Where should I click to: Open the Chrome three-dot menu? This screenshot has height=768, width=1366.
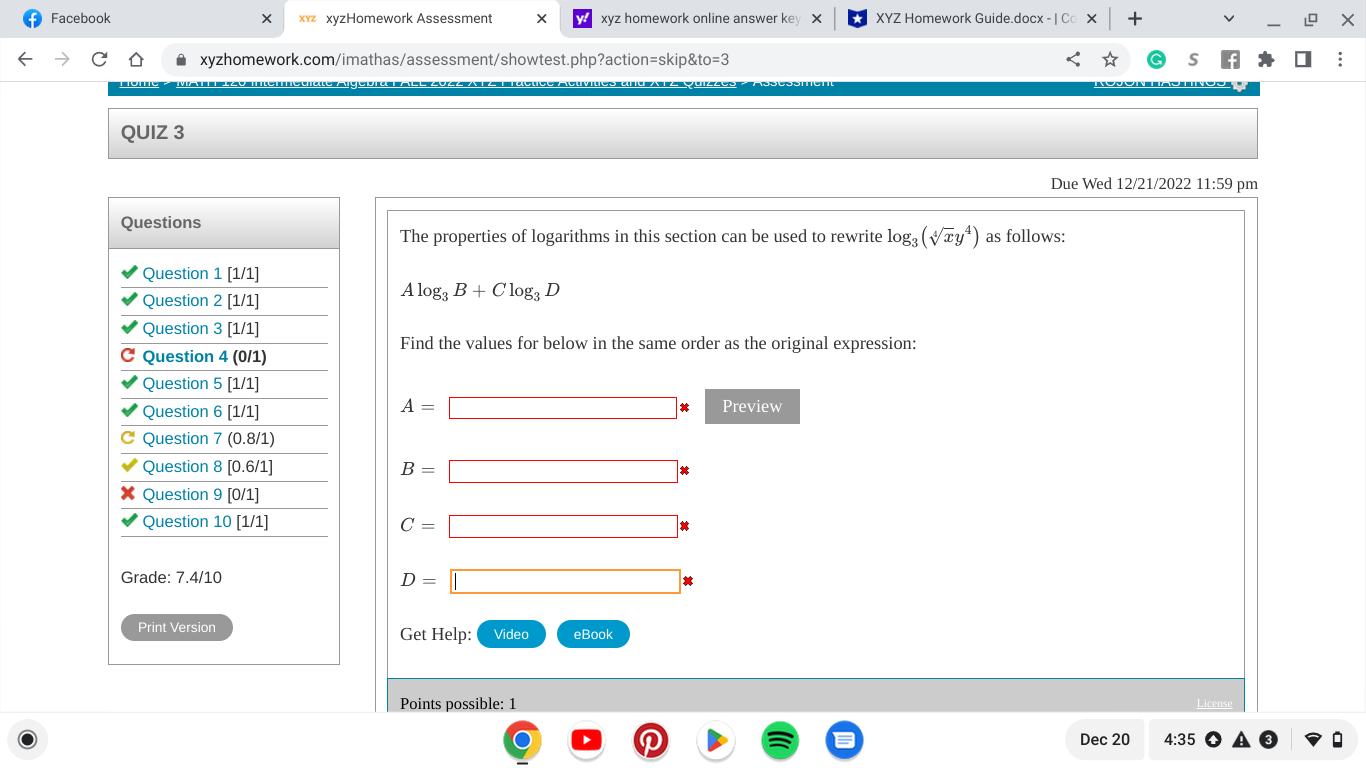pyautogui.click(x=1341, y=59)
